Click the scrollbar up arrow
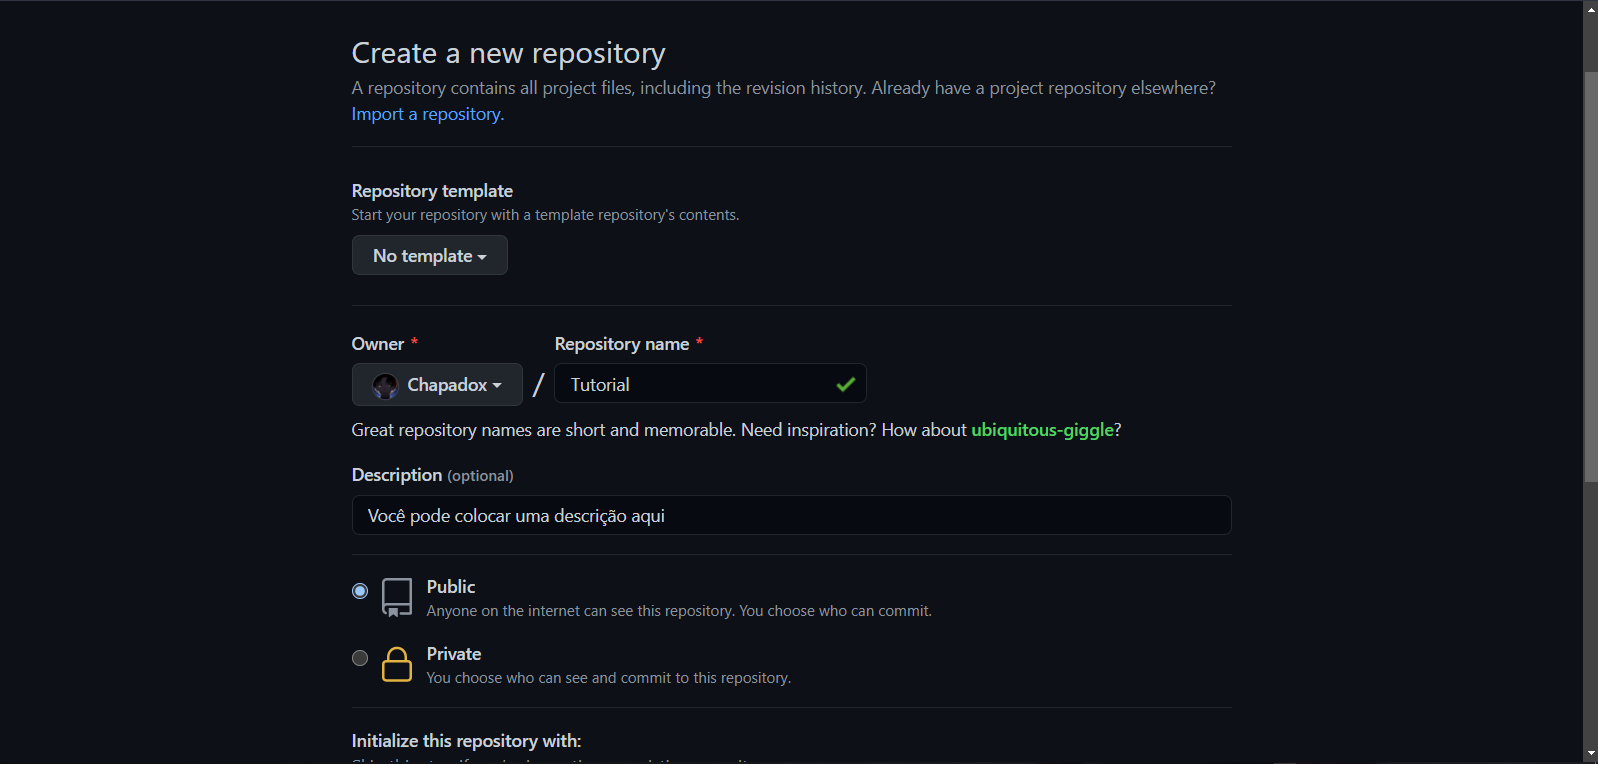Viewport: 1598px width, 764px height. [x=1591, y=9]
